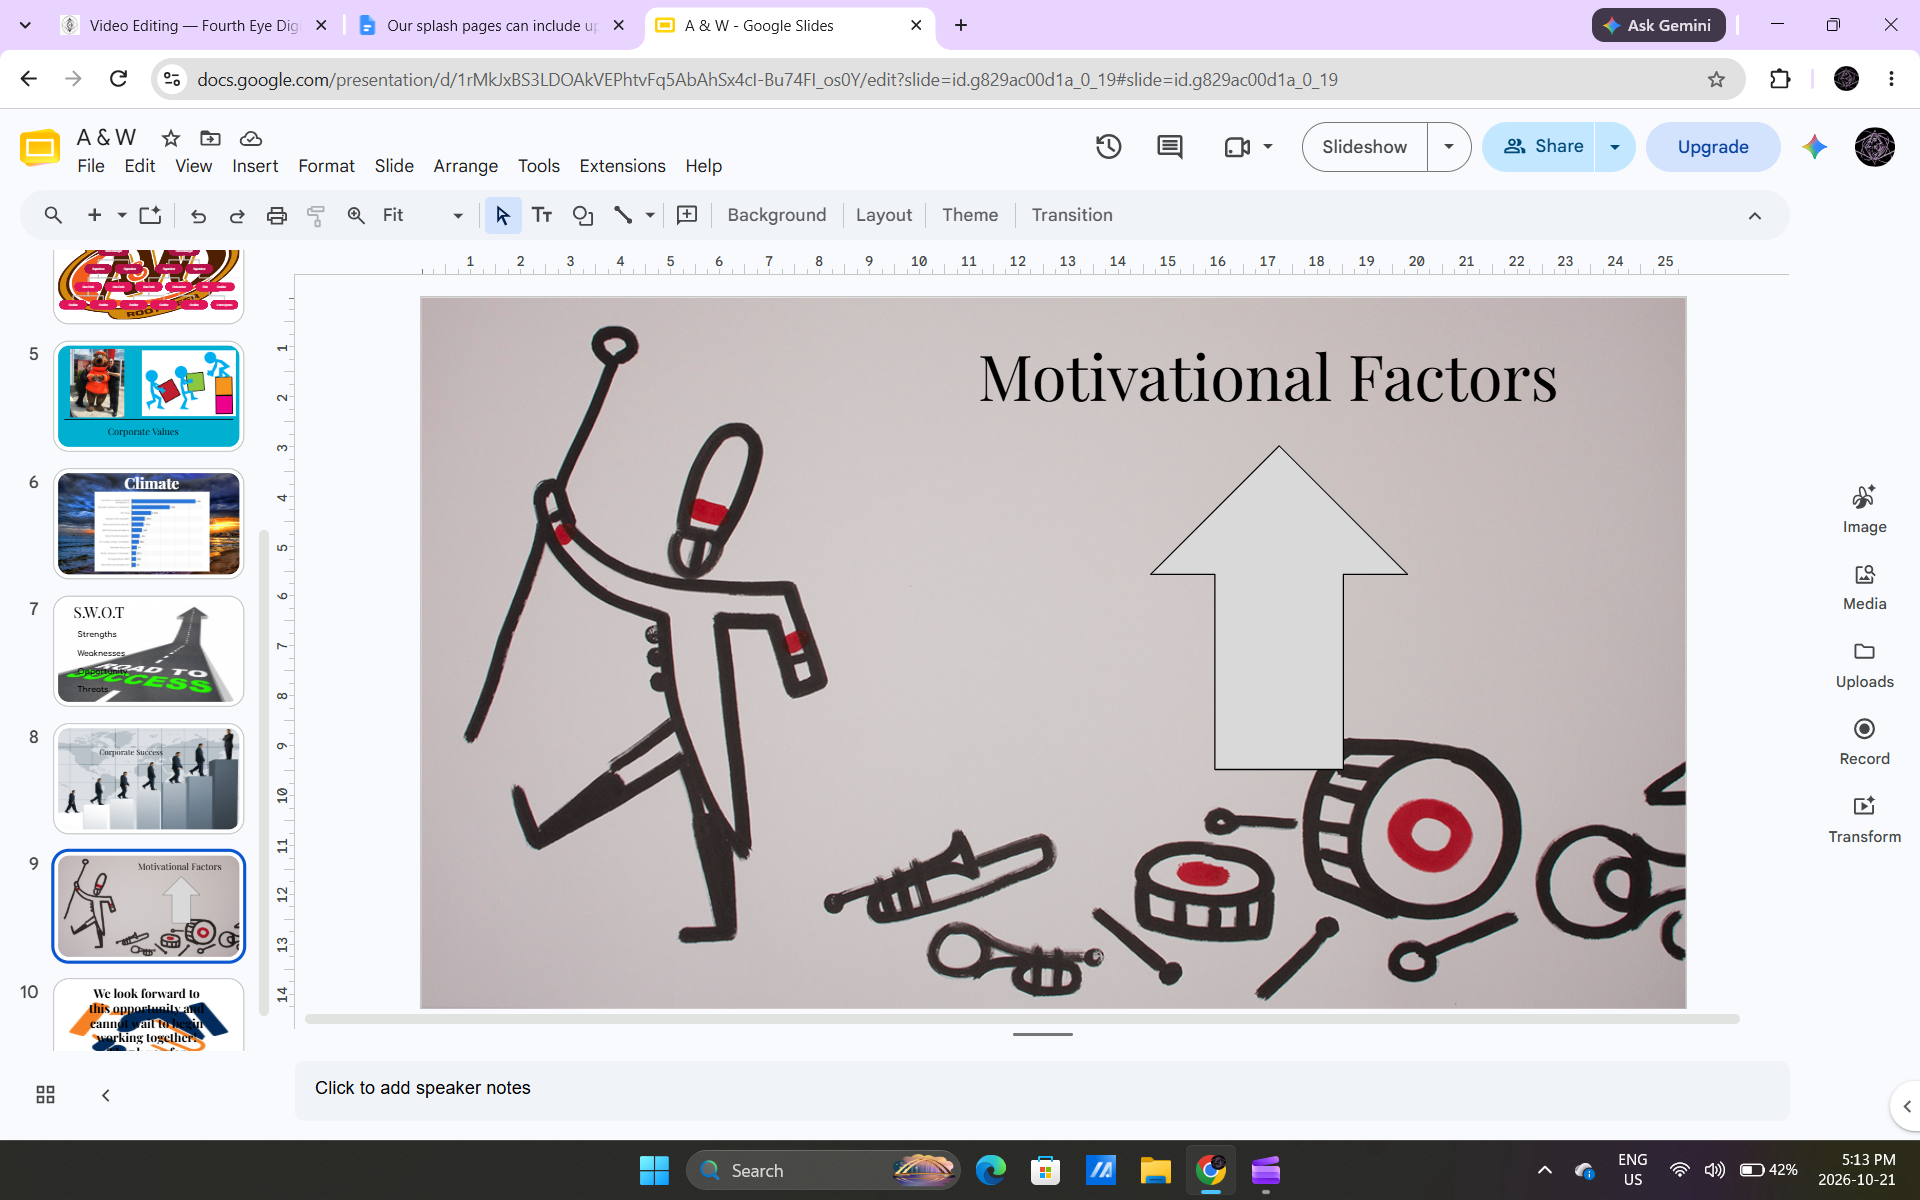Select the shape tool

583,215
